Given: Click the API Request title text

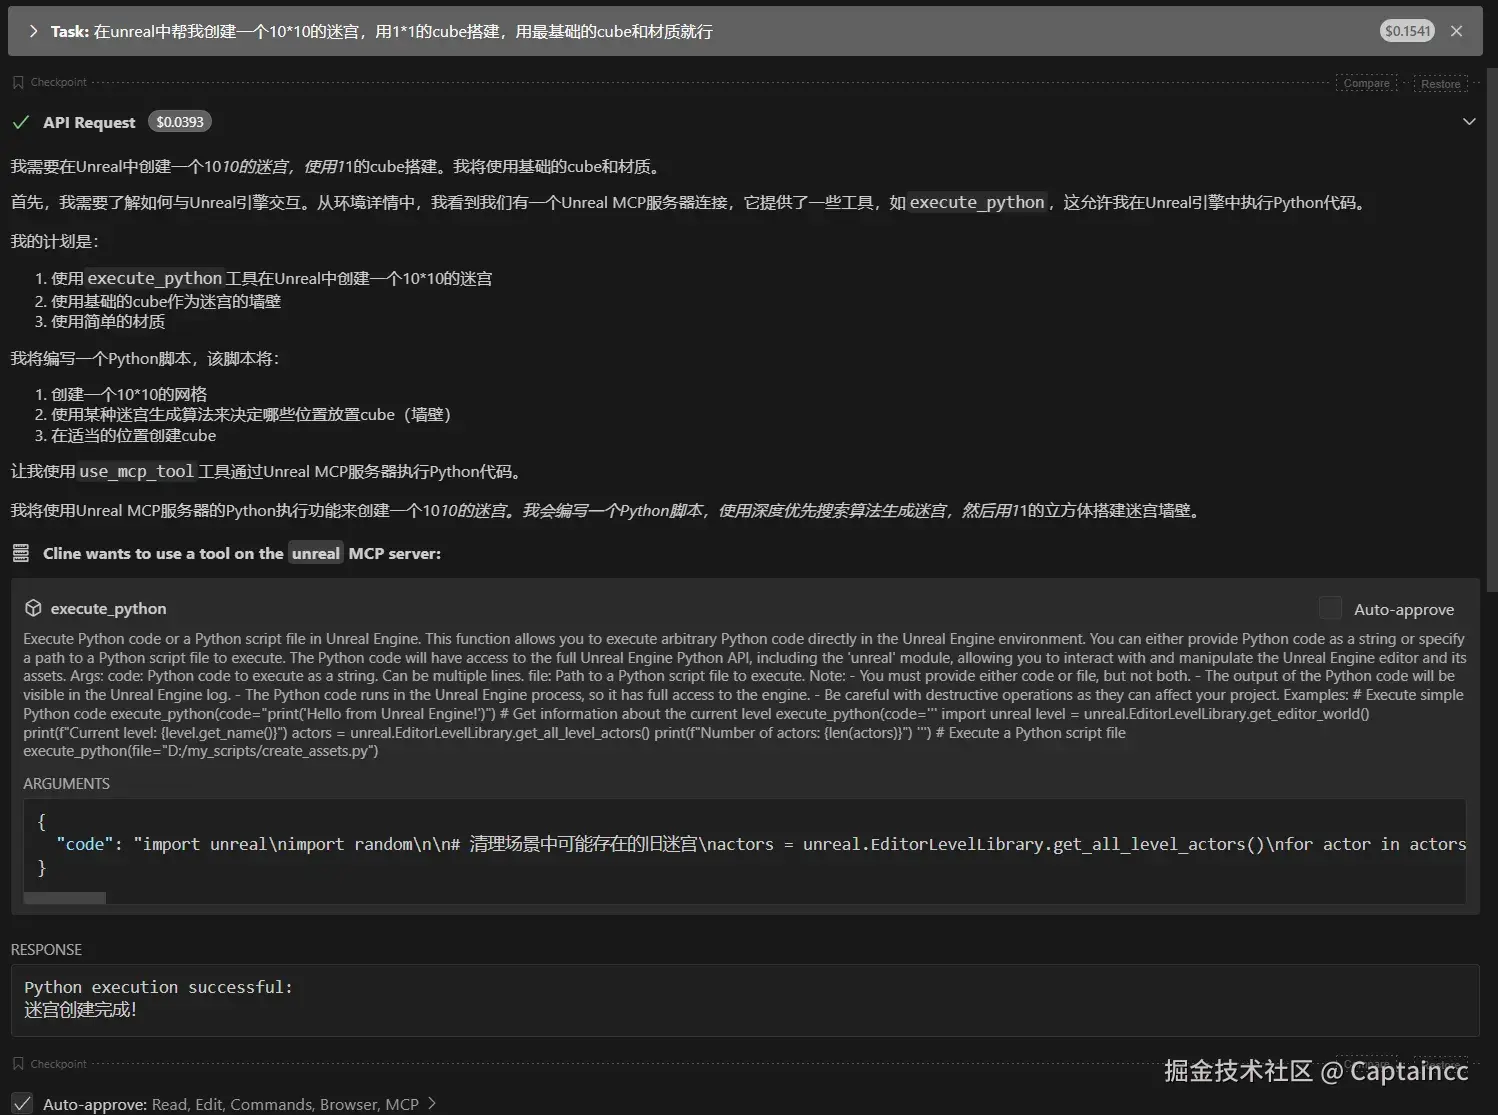Looking at the screenshot, I should pos(89,122).
